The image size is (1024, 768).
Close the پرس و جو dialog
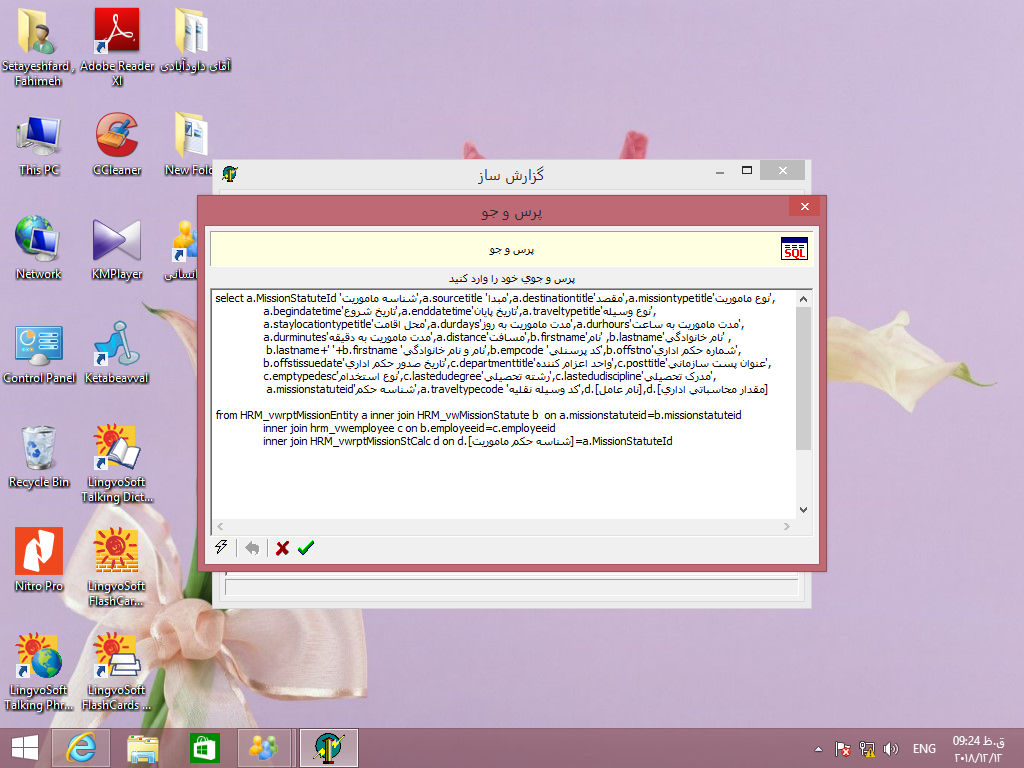click(805, 206)
